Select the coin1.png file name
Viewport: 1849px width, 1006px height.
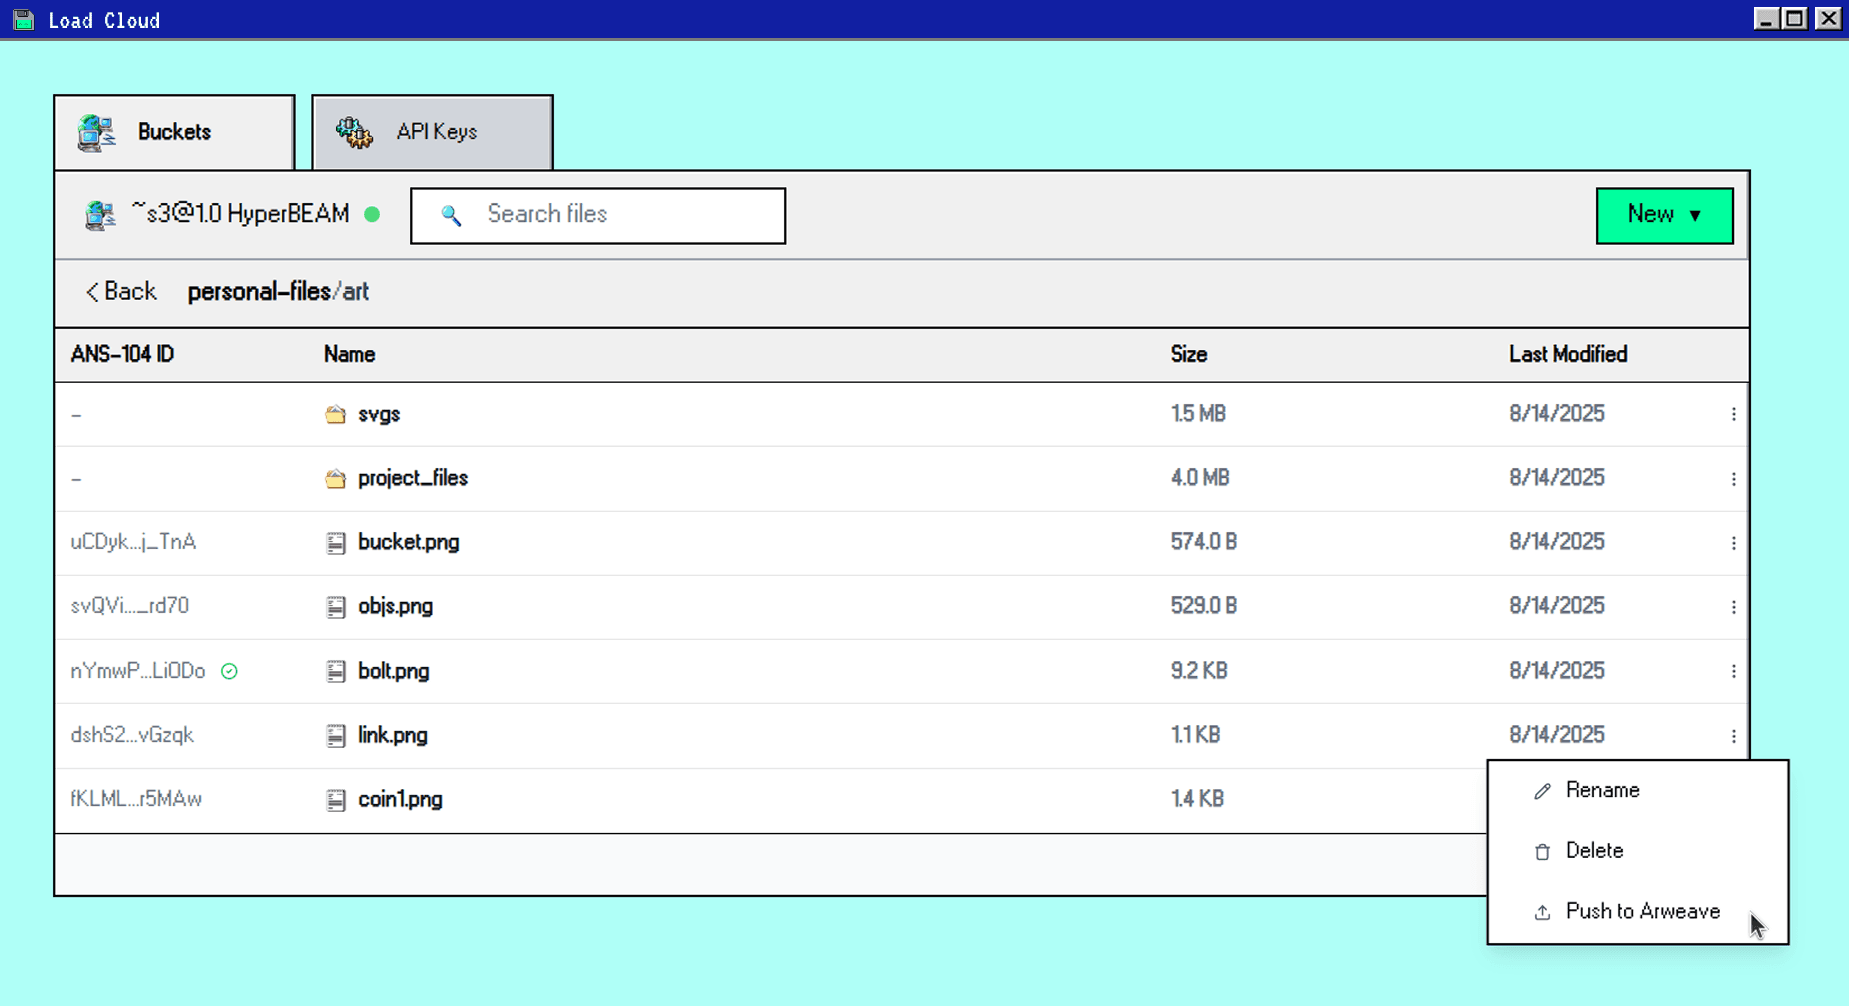click(400, 799)
